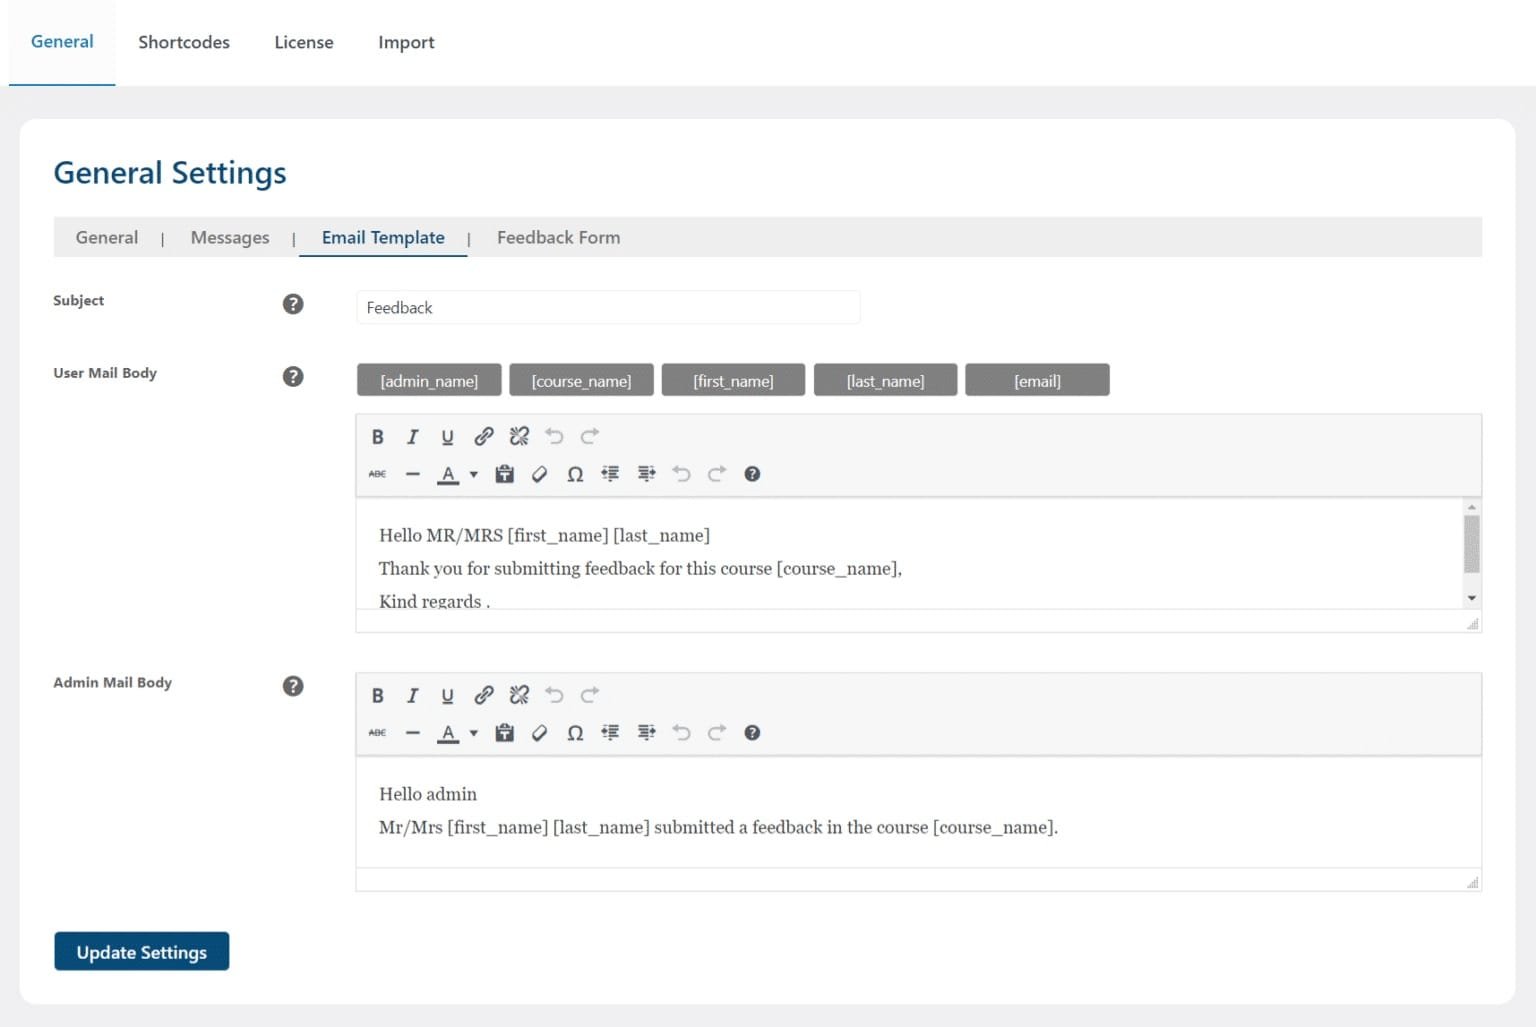Toggle Paste as text in Admin Mail Body editor
1536x1027 pixels.
[505, 733]
